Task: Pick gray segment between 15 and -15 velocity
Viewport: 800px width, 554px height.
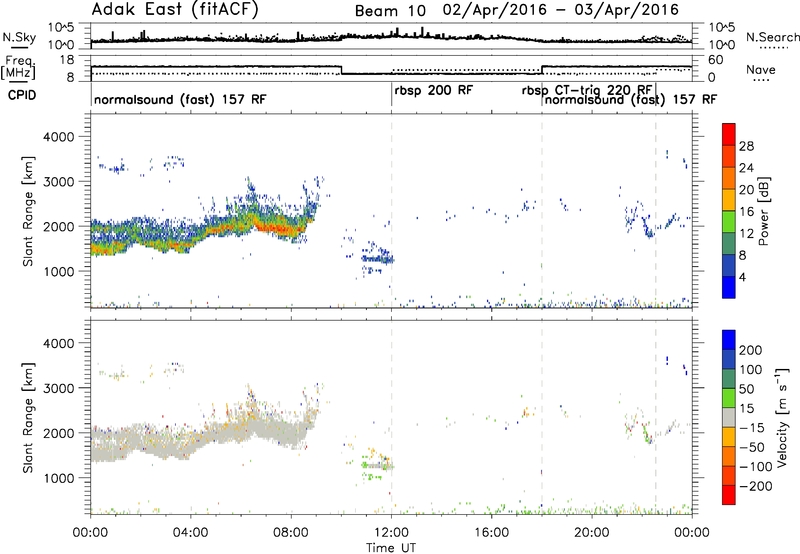Action: tap(729, 417)
